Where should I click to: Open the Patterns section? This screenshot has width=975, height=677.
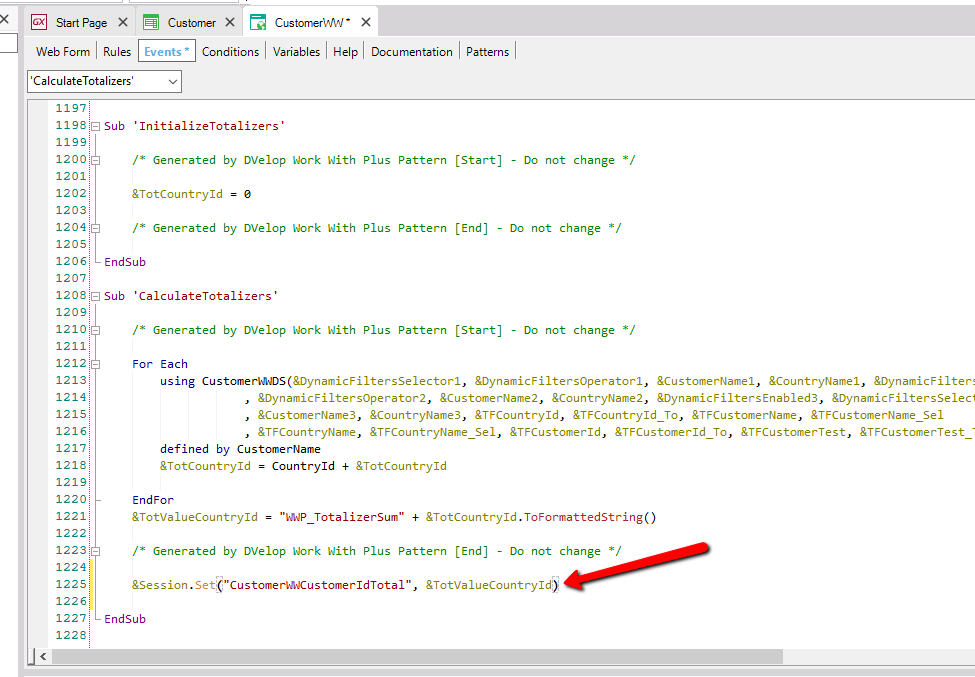coord(488,52)
